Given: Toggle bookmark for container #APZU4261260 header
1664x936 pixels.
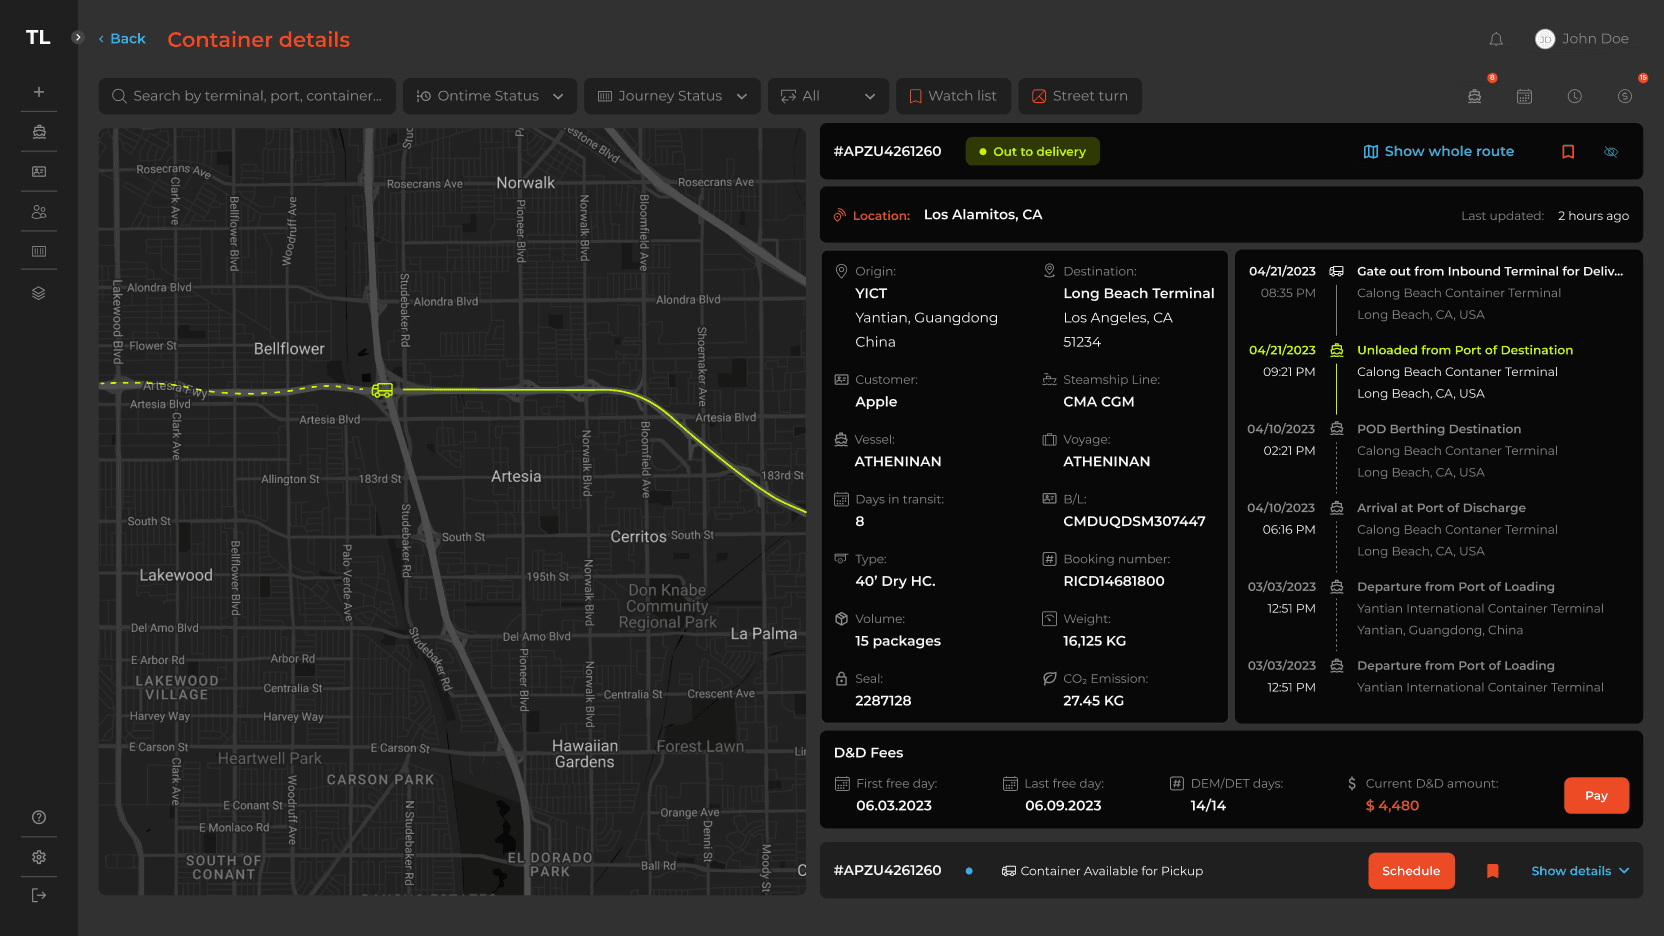Looking at the screenshot, I should click(1568, 152).
